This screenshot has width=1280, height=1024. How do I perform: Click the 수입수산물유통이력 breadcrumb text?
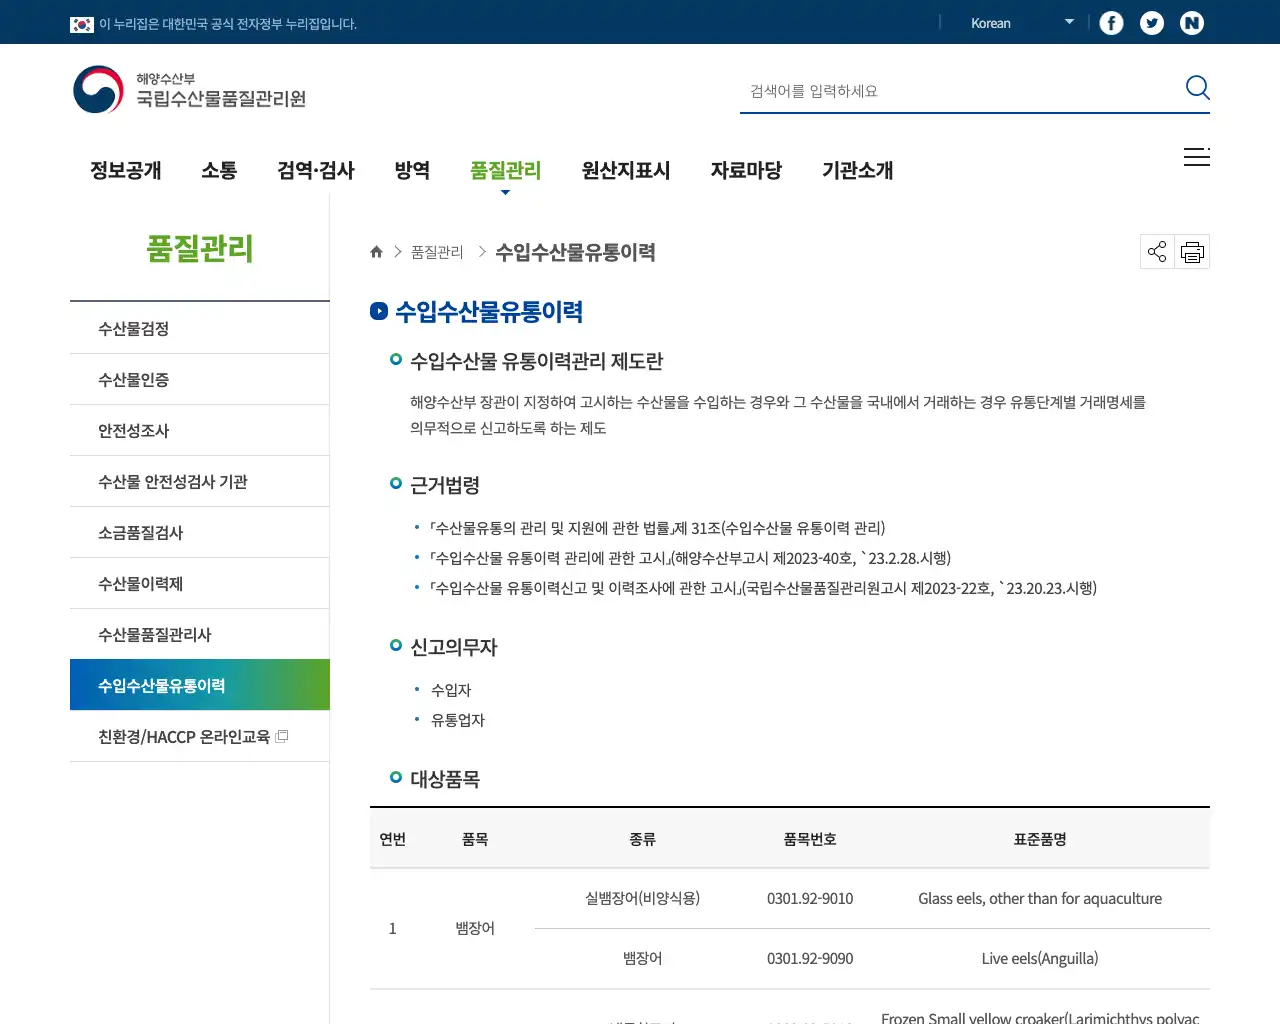576,252
